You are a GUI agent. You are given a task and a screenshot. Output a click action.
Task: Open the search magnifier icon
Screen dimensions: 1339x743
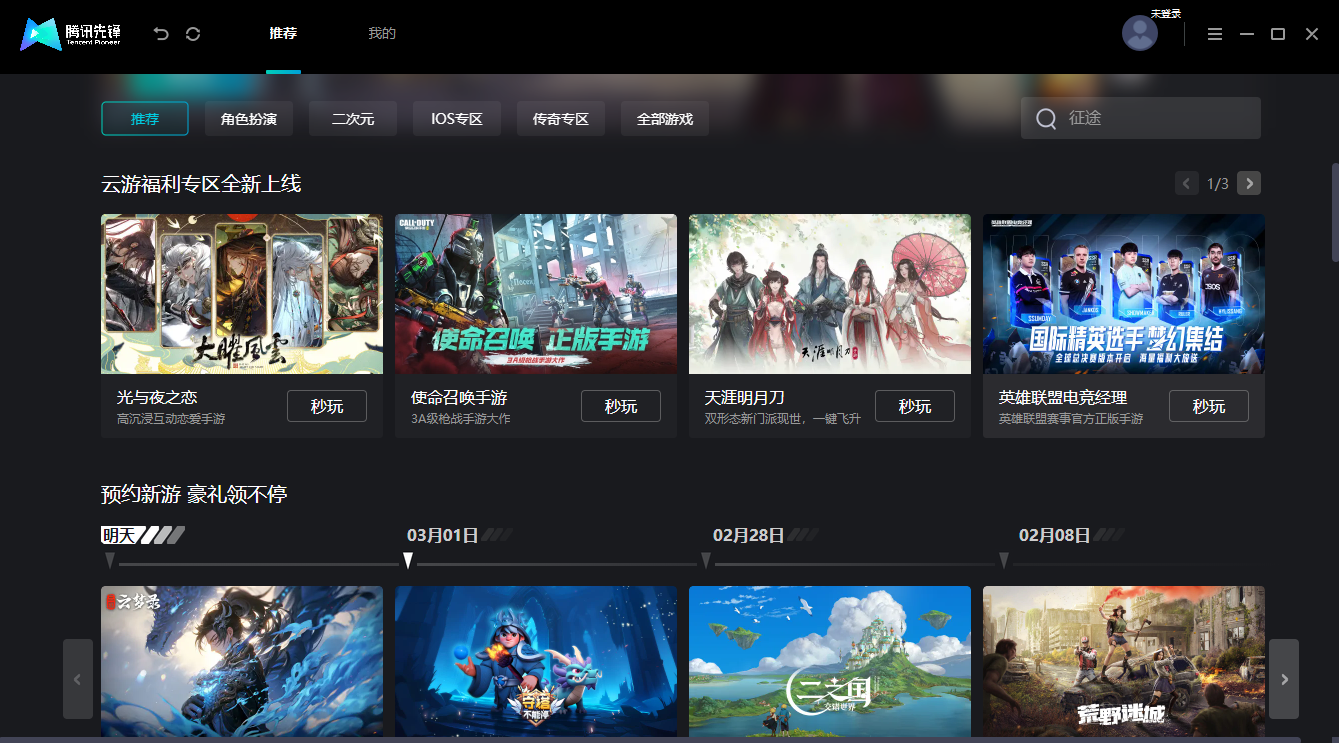pyautogui.click(x=1045, y=118)
